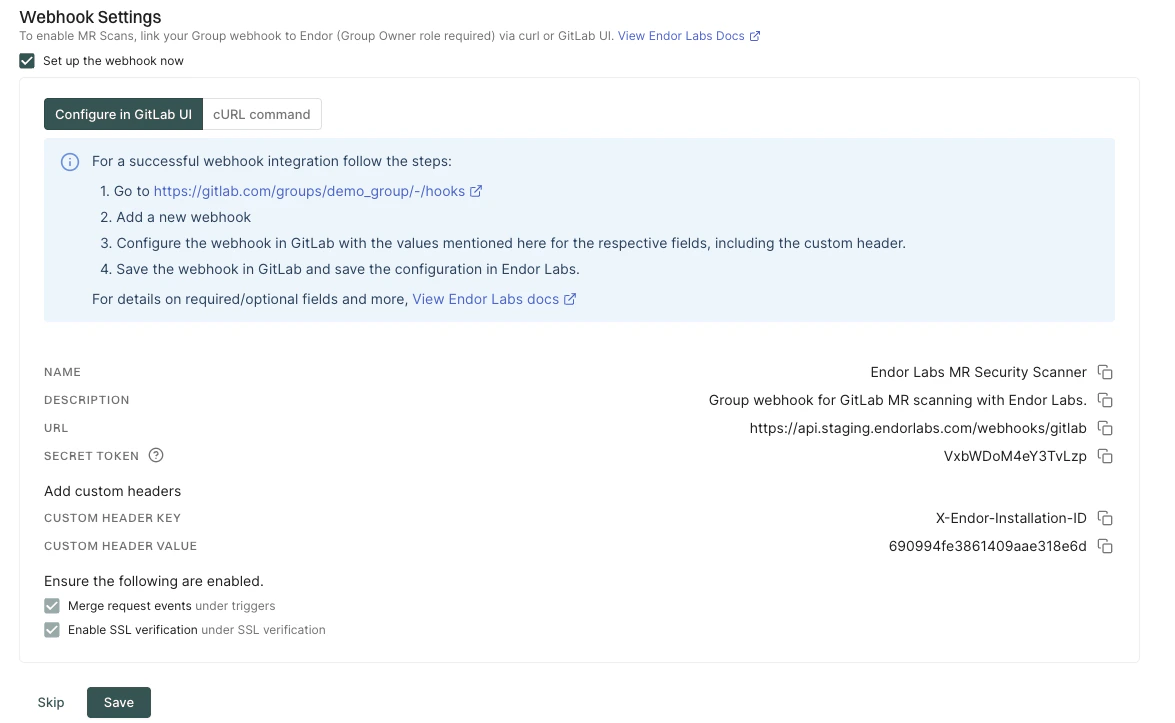Save the webhook configuration
The height and width of the screenshot is (723, 1175).
click(118, 702)
